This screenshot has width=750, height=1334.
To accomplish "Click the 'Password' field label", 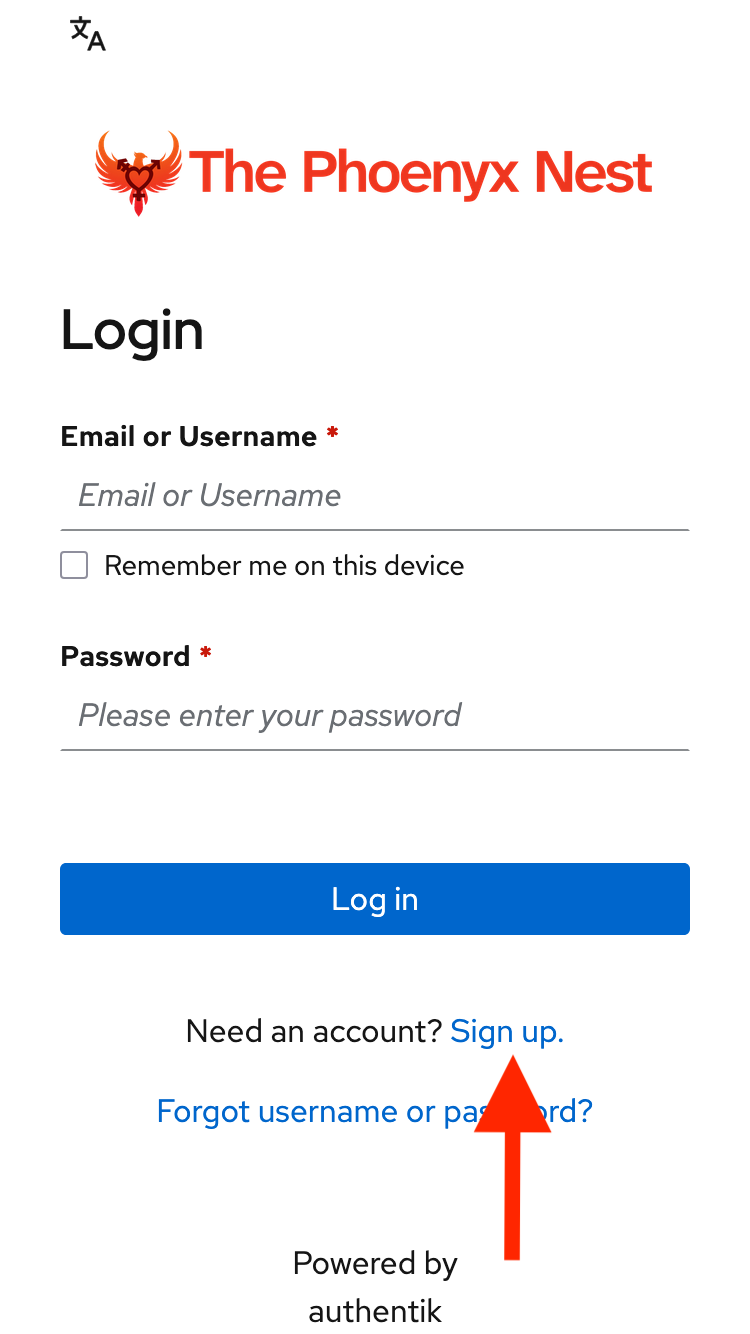I will (x=125, y=656).
